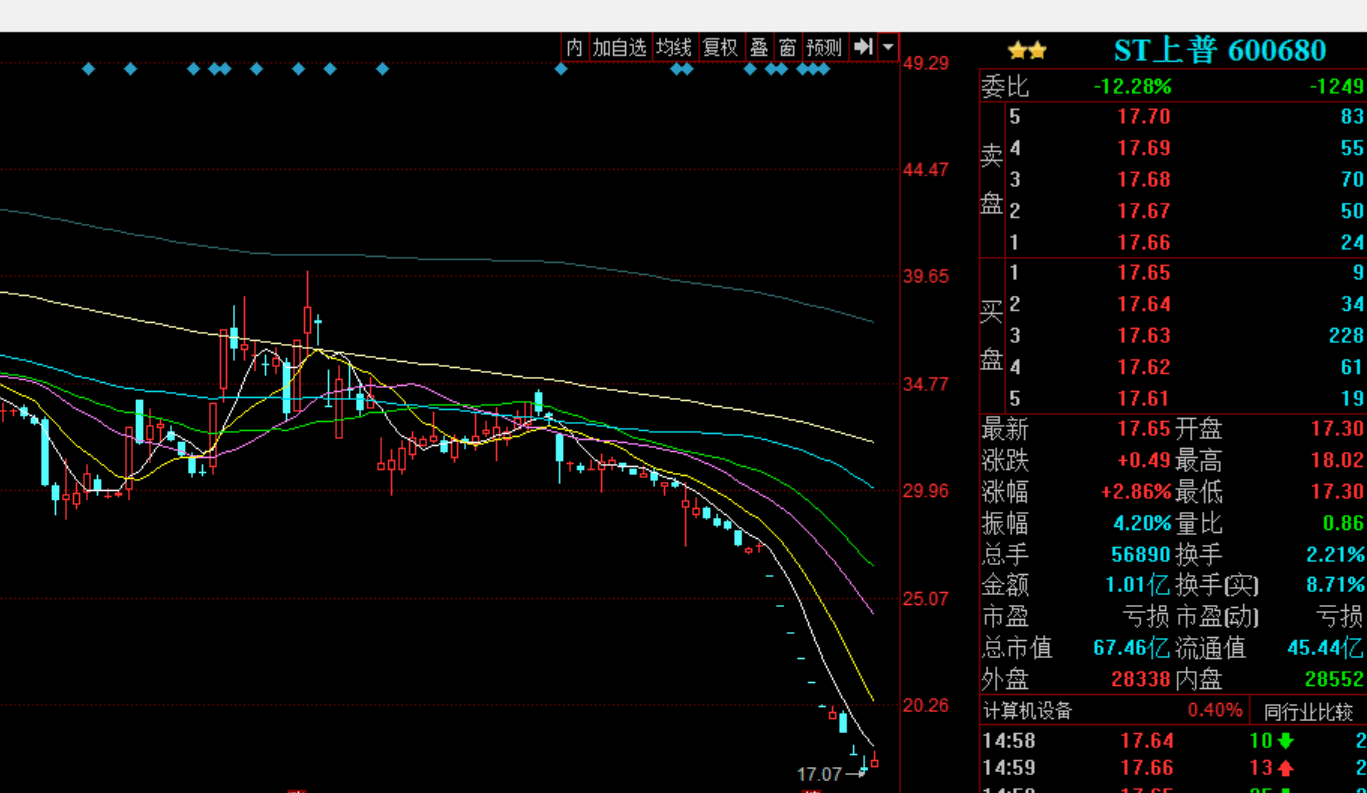This screenshot has width=1367, height=793.
Task: Select buy level 5 price 17.61
Action: [x=1143, y=398]
